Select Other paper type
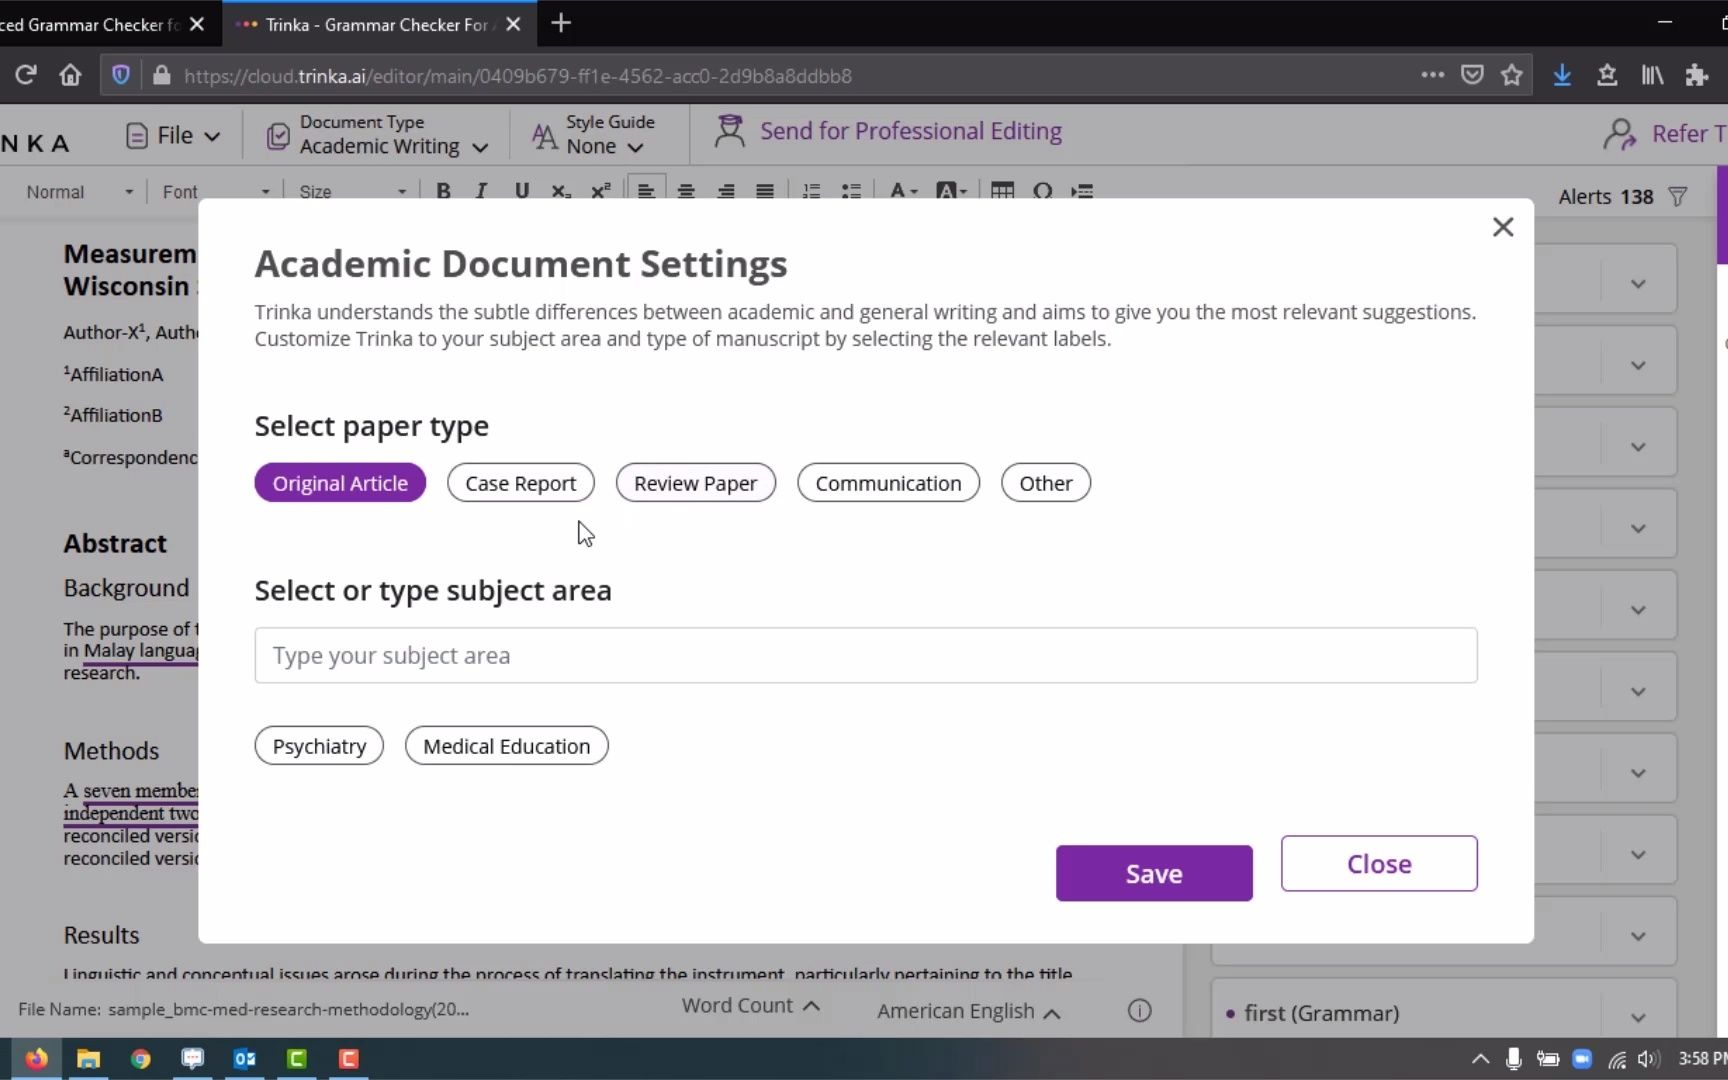This screenshot has width=1728, height=1080. (1046, 483)
